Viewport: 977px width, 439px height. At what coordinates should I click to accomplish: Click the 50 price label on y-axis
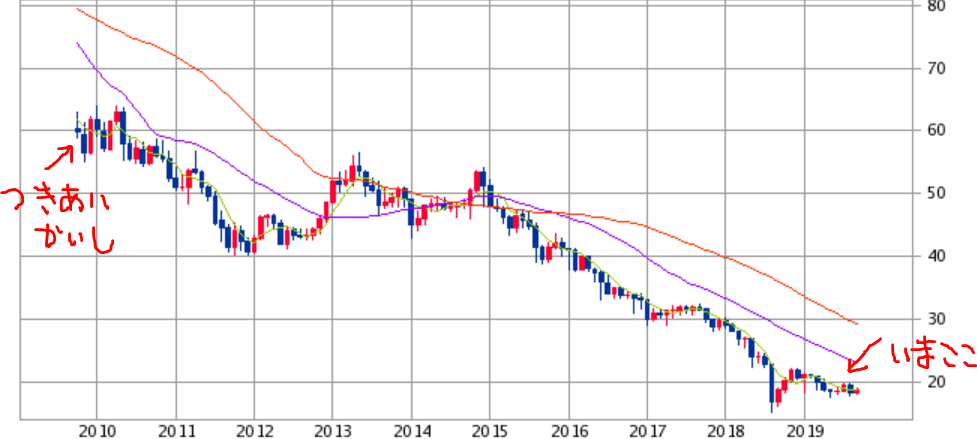tap(937, 194)
